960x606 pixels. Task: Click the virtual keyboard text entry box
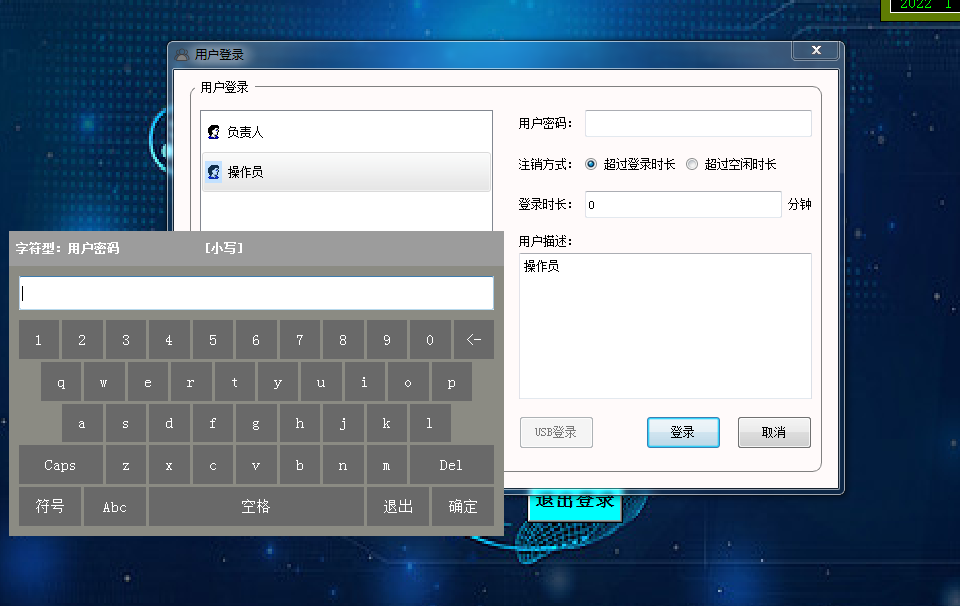point(257,293)
